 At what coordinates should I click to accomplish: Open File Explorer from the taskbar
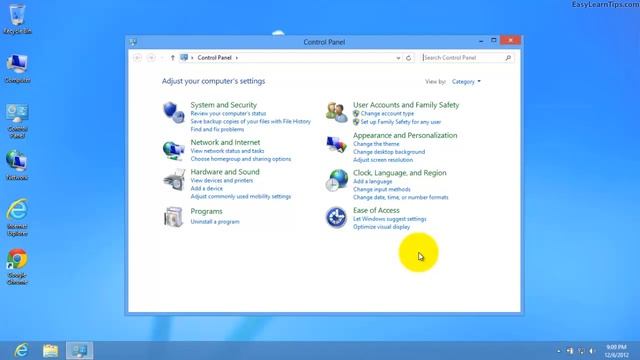(51, 350)
